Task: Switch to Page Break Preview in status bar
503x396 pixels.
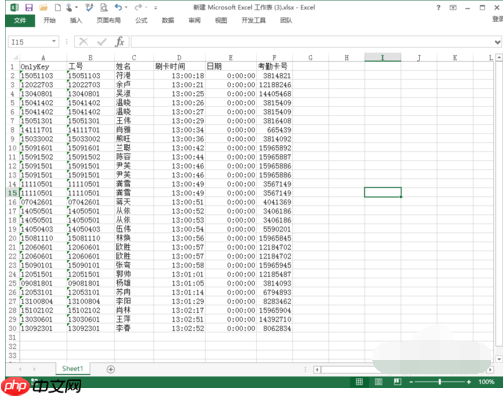Action: 397,382
